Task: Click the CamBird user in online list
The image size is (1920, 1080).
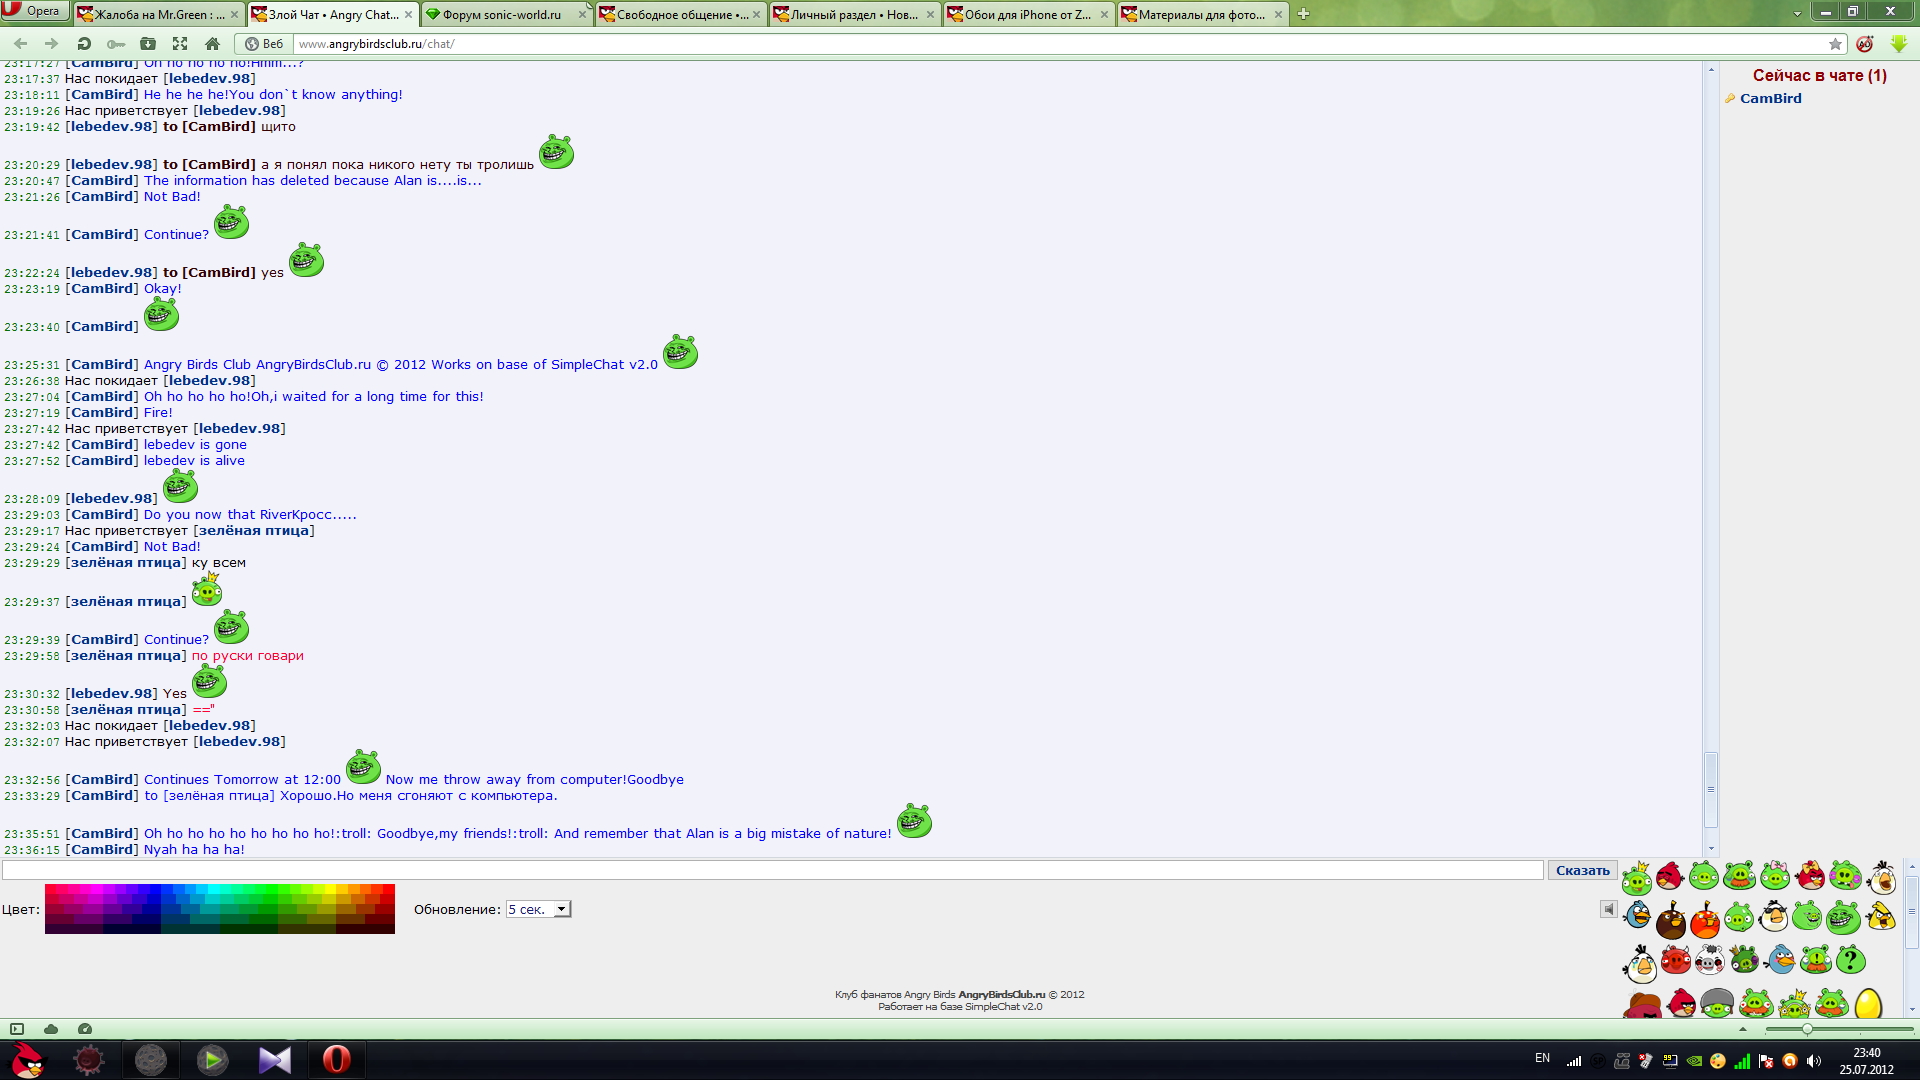Action: pos(1770,98)
